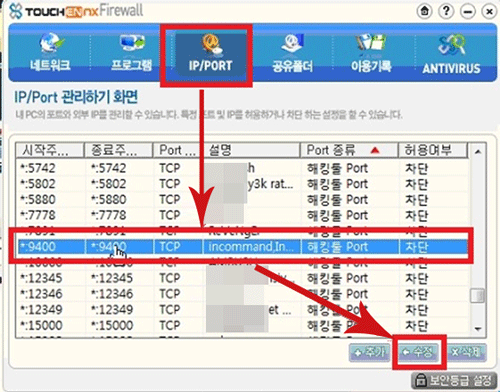Image resolution: width=500 pixels, height=392 pixels.
Task: Select the *:7778 port row
Action: (243, 215)
